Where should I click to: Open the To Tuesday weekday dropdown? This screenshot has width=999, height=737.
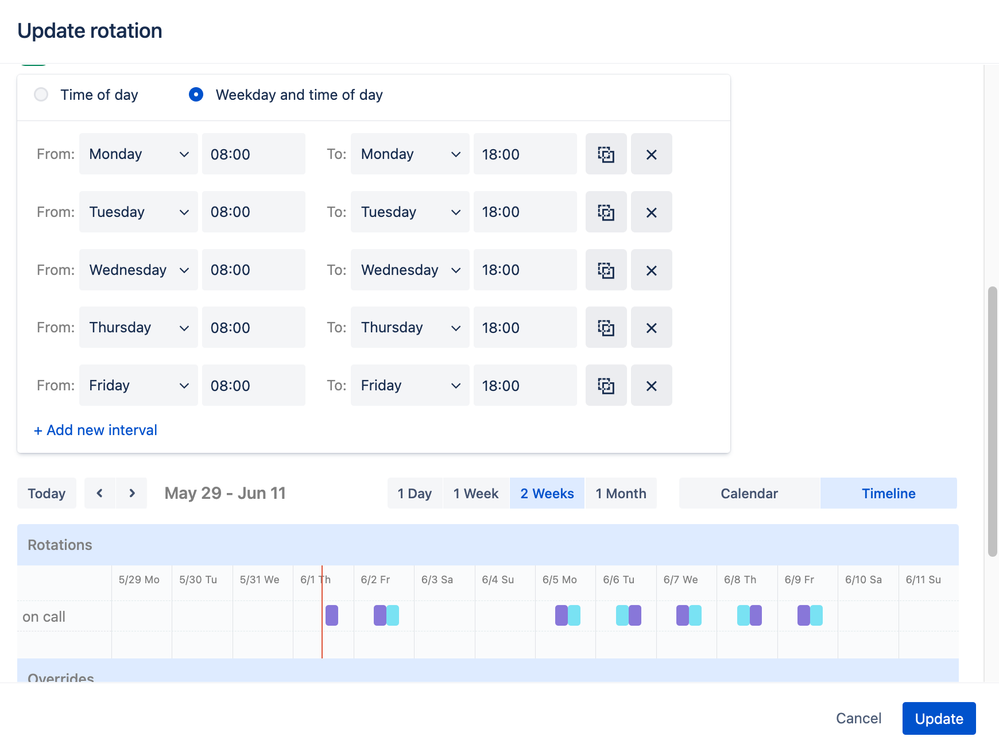[x=410, y=212]
